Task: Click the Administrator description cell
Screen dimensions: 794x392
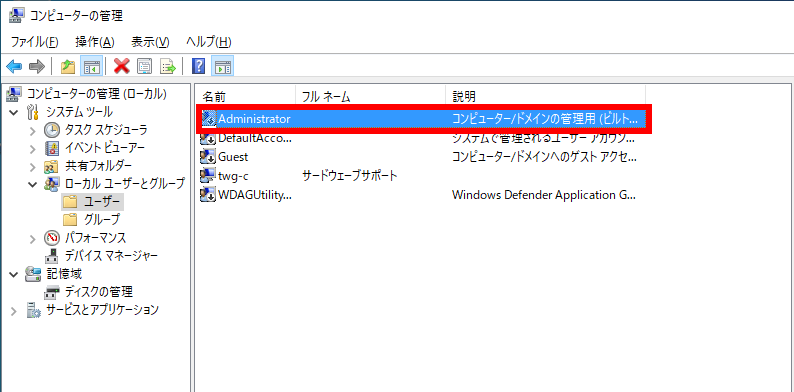Action: click(545, 119)
